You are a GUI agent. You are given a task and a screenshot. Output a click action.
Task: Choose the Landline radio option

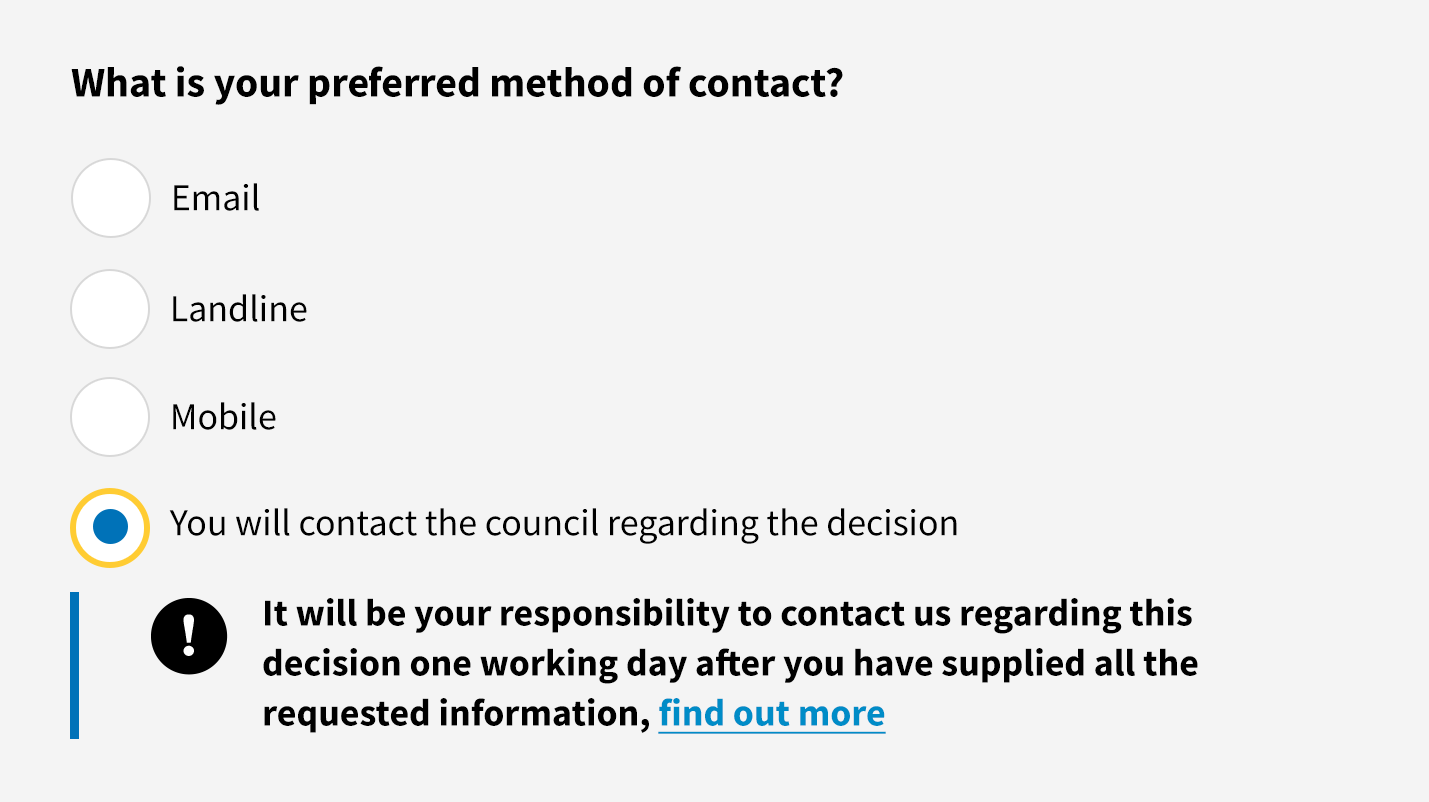point(111,309)
